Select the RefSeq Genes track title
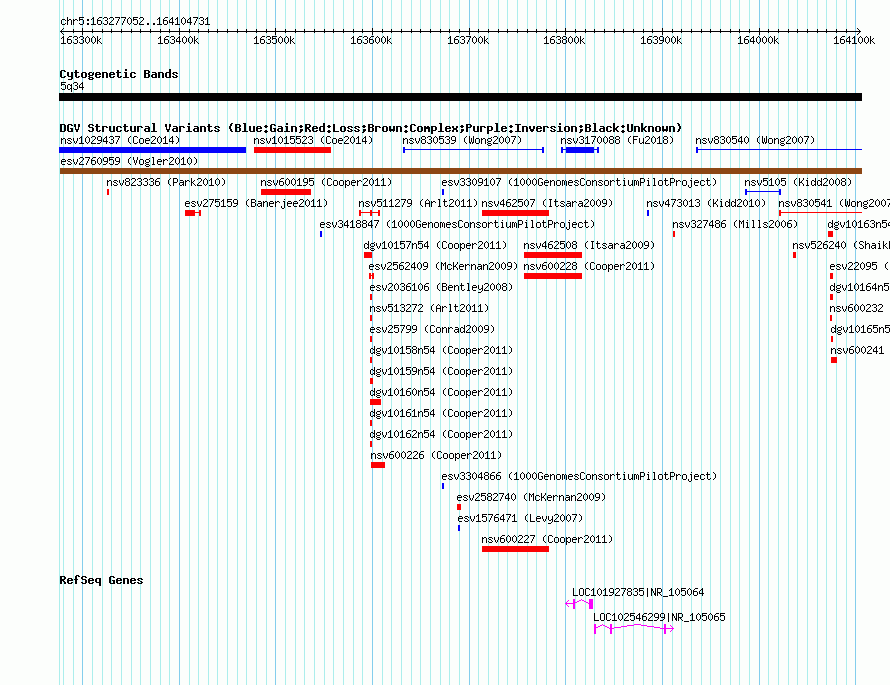This screenshot has height=685, width=890. pyautogui.click(x=101, y=580)
